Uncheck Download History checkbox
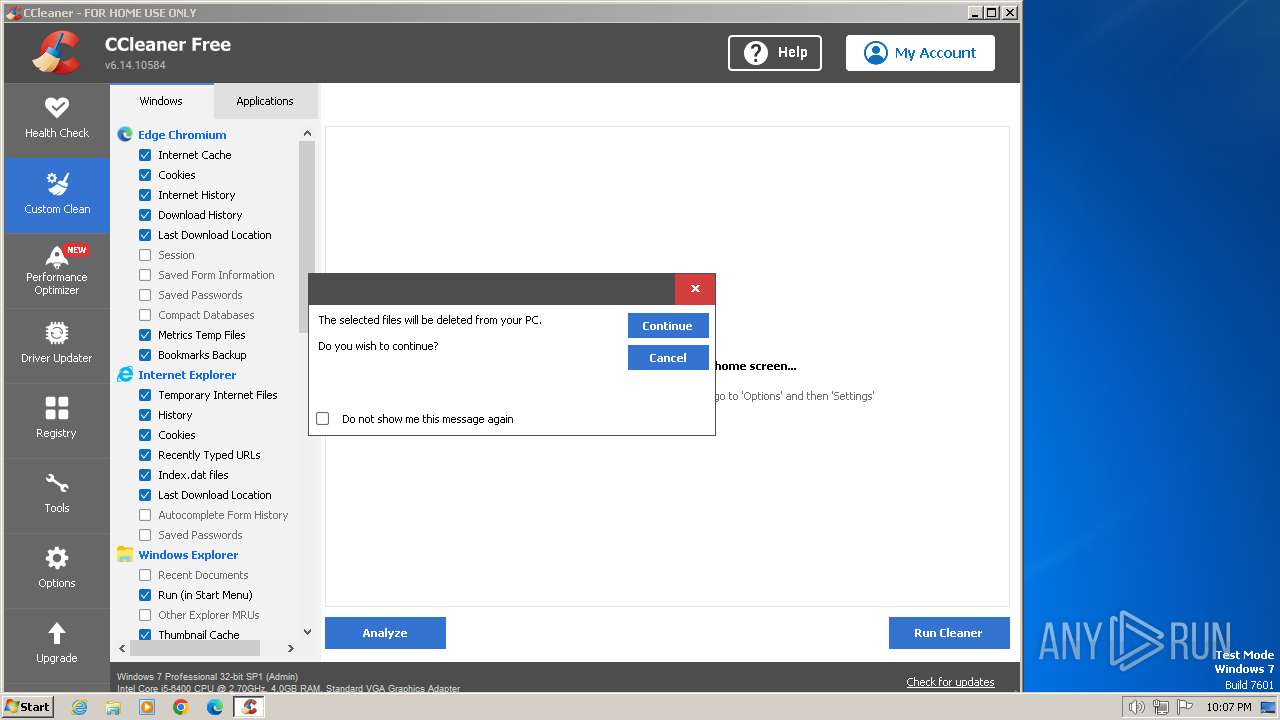This screenshot has height=720, width=1280. (145, 215)
